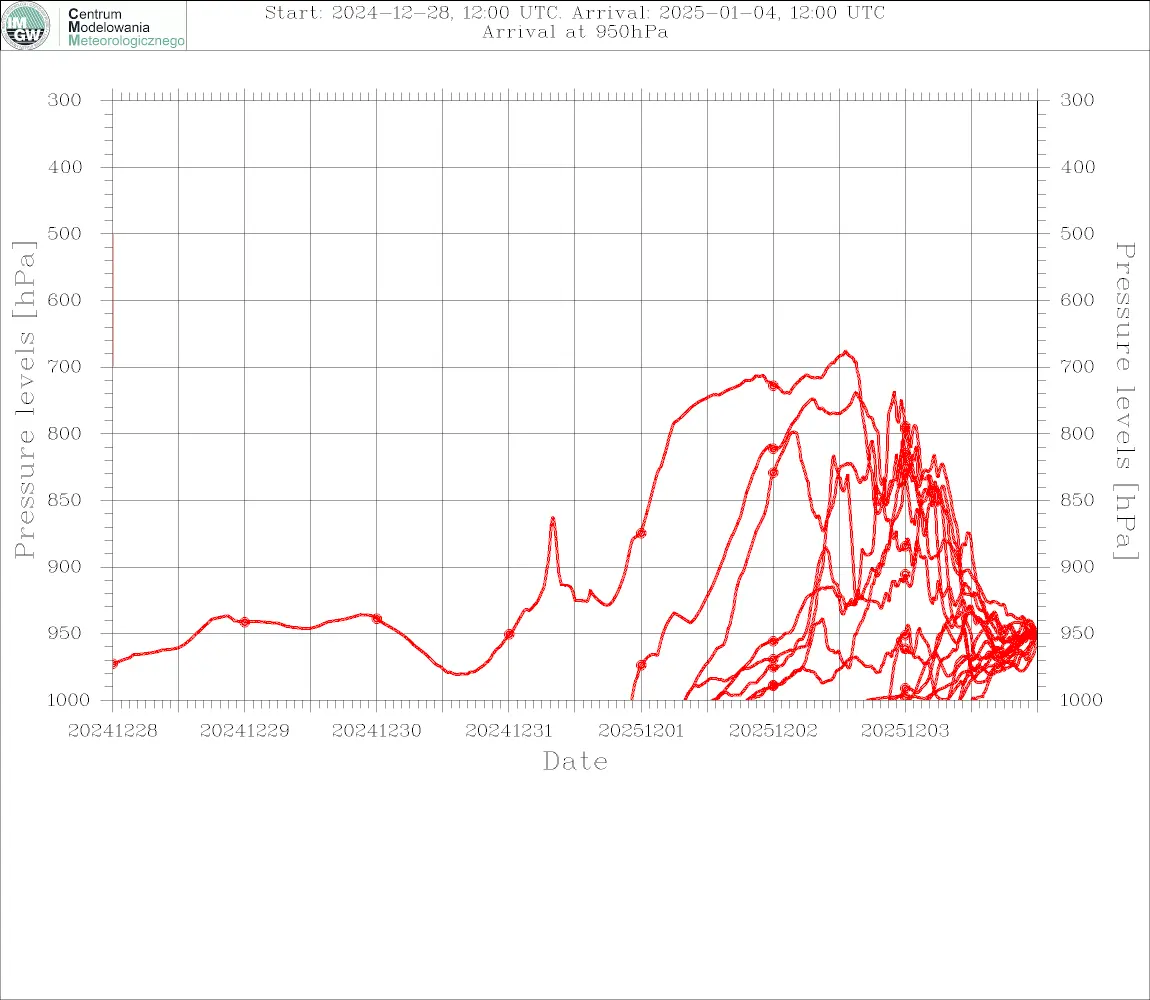Click the trajectory start marker at 20241228
This screenshot has width=1150, height=1000.
(114, 664)
